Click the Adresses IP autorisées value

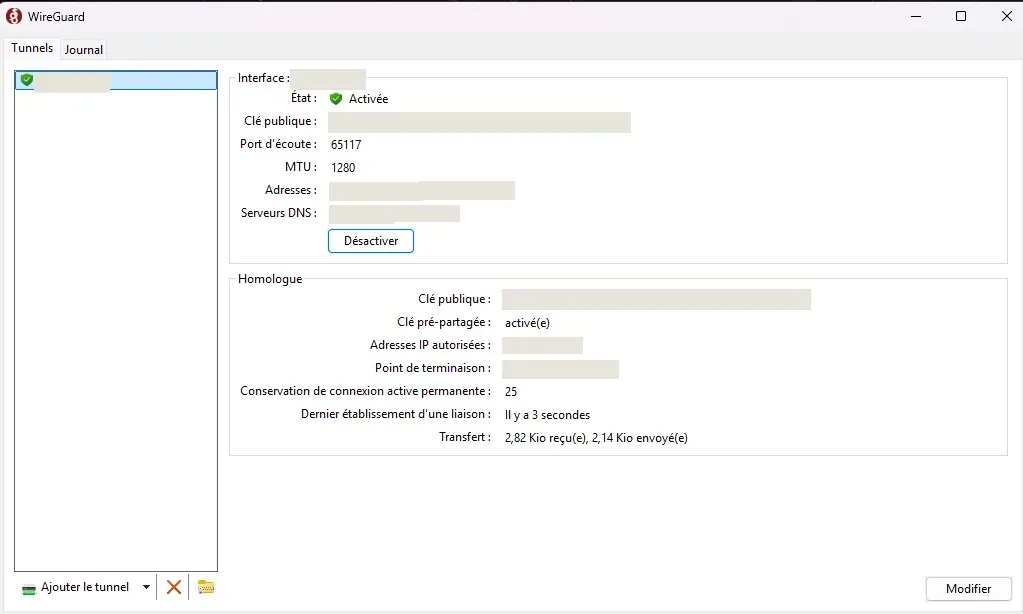542,345
